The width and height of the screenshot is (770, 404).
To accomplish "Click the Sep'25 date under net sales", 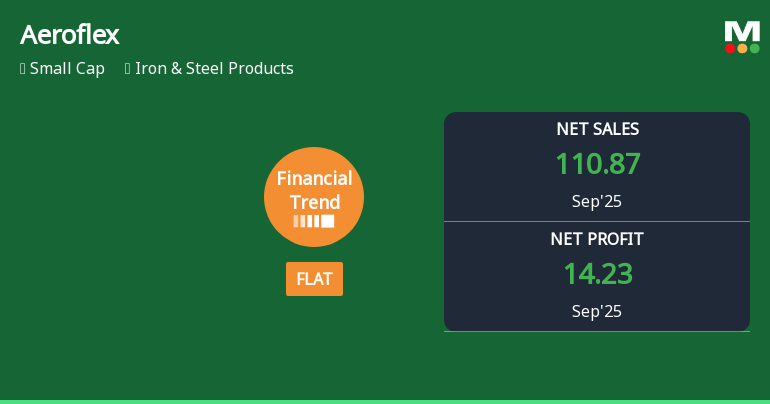I will click(597, 201).
